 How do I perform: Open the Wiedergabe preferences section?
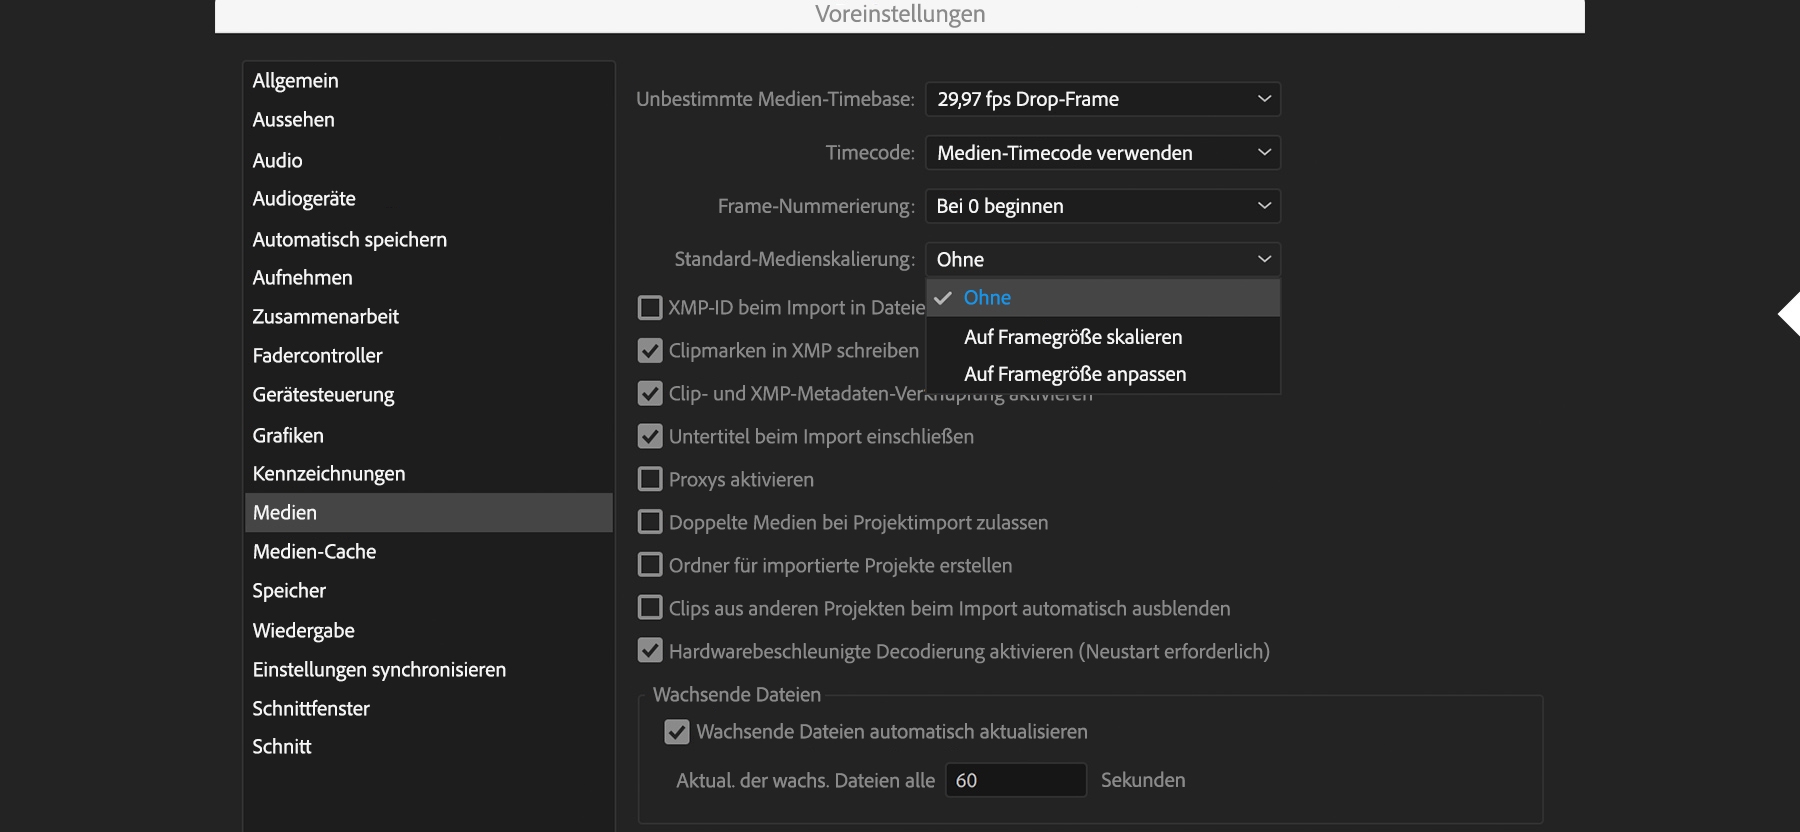tap(304, 630)
